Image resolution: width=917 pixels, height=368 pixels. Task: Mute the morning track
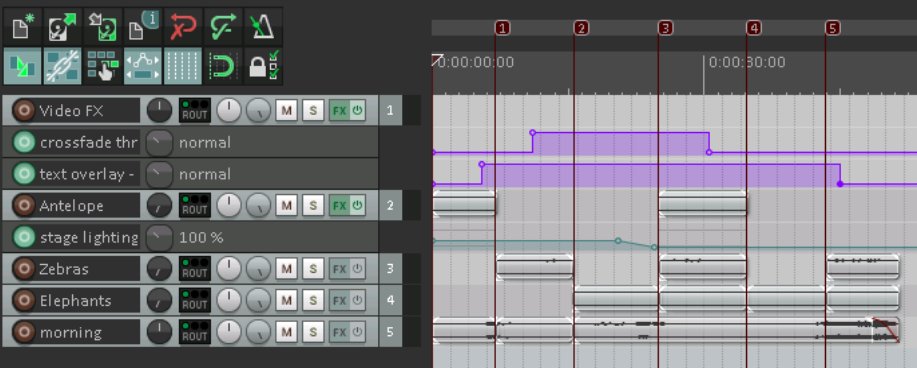click(x=286, y=332)
